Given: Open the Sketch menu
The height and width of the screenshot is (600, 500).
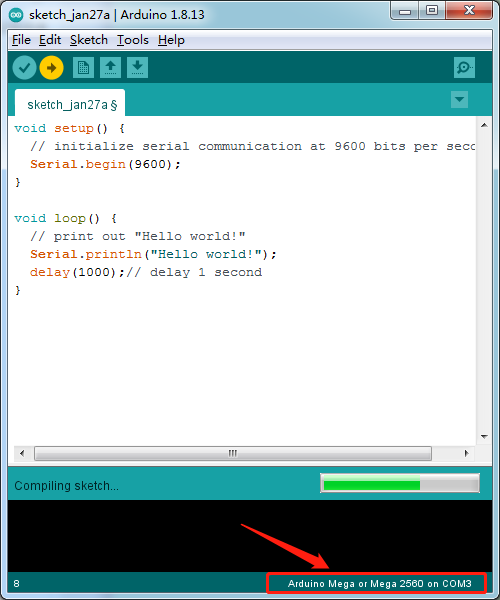Looking at the screenshot, I should 89,40.
